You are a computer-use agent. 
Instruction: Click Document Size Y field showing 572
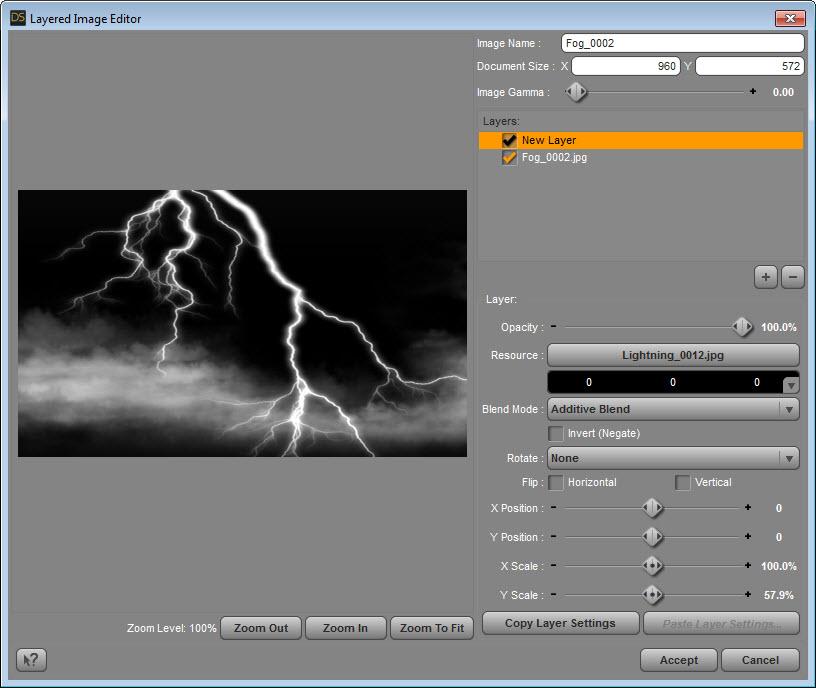(x=750, y=66)
